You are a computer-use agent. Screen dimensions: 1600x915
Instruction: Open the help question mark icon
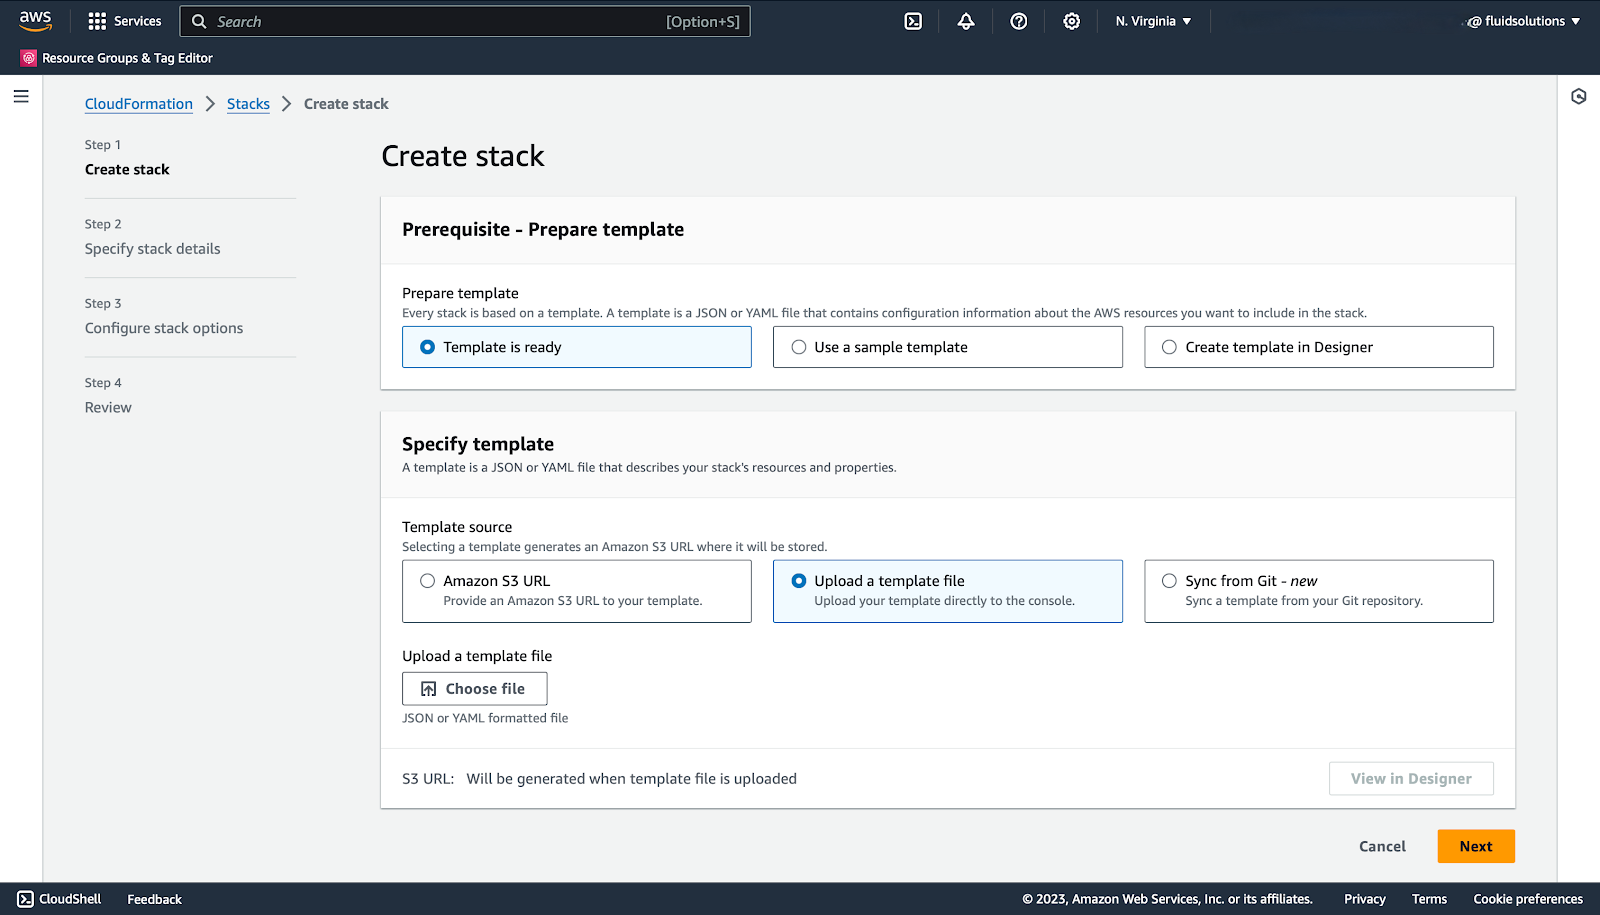click(1018, 20)
